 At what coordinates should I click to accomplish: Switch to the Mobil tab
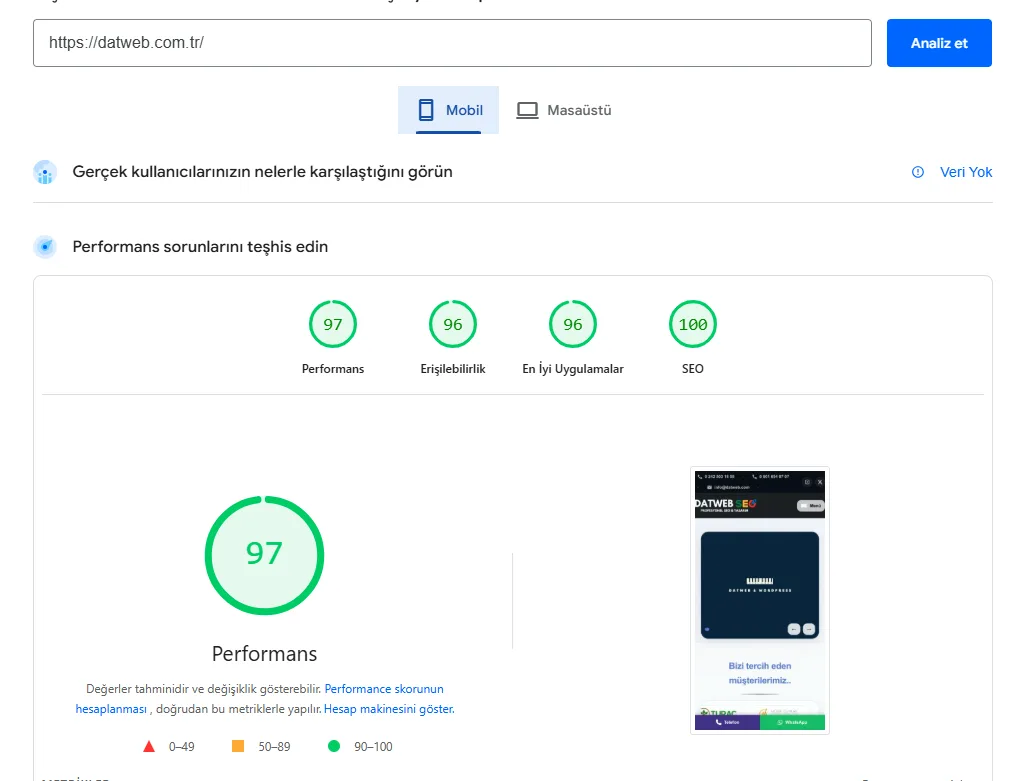449,110
